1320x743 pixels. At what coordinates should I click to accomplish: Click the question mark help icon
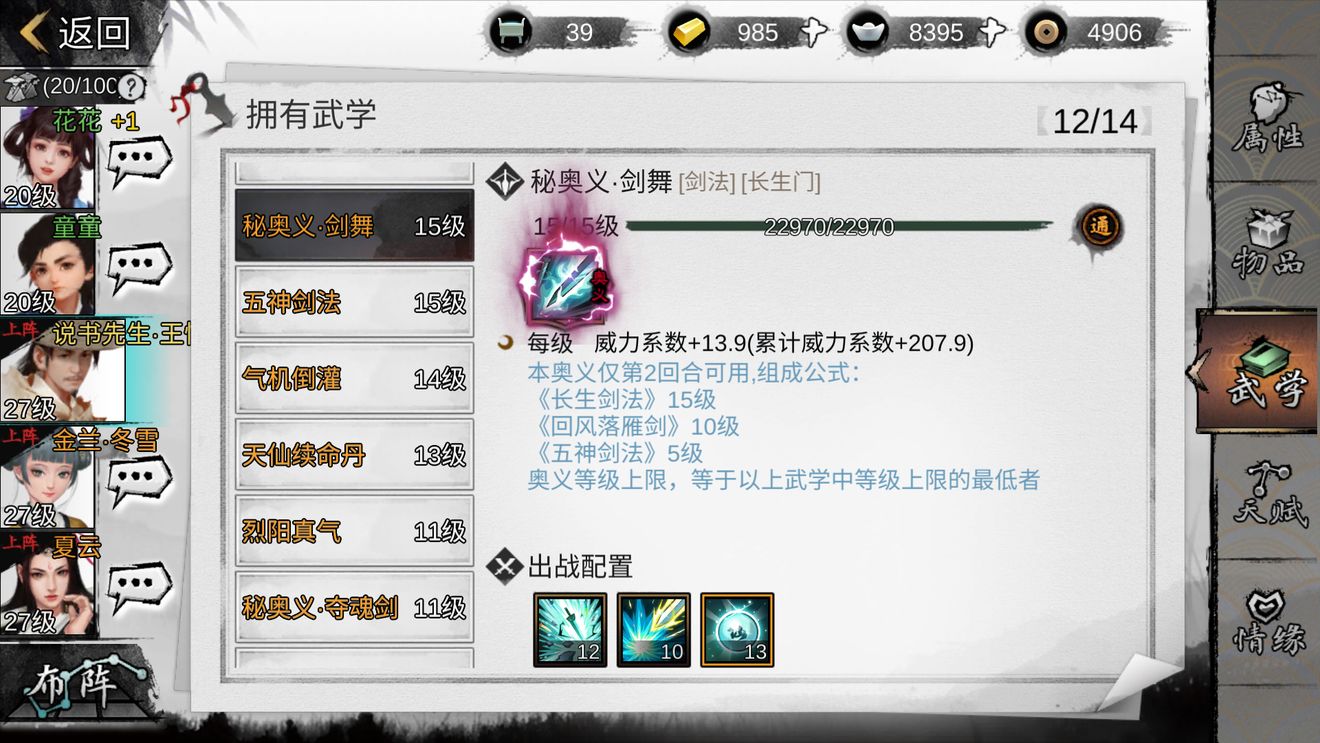(x=132, y=87)
